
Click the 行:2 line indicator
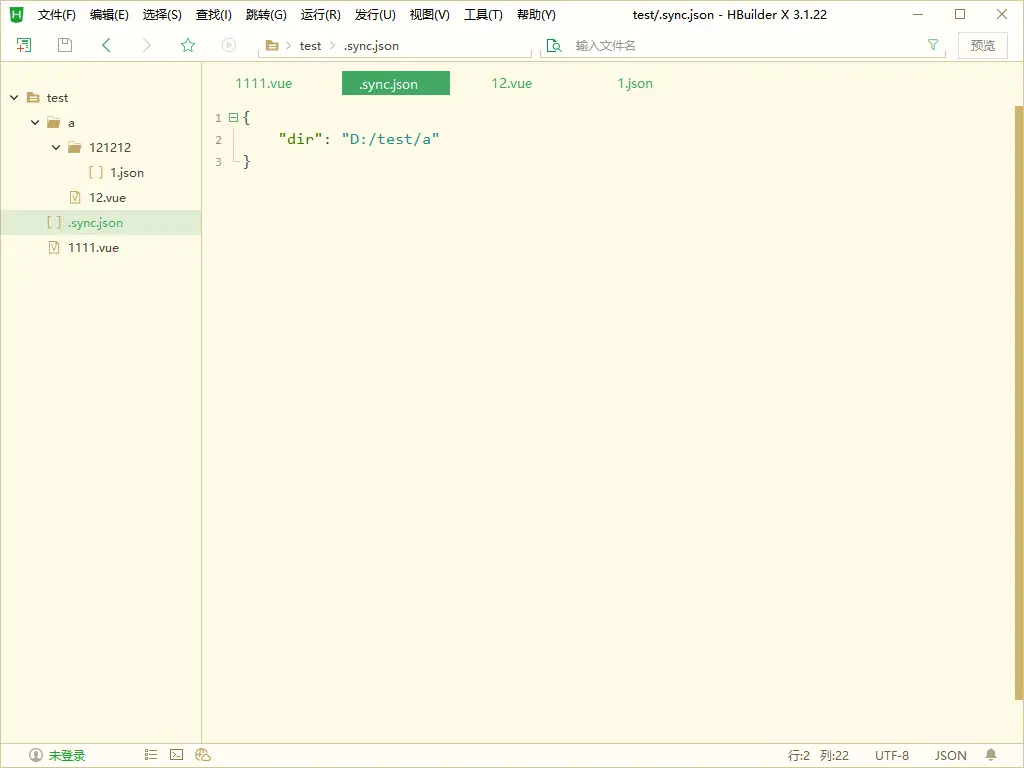click(799, 756)
